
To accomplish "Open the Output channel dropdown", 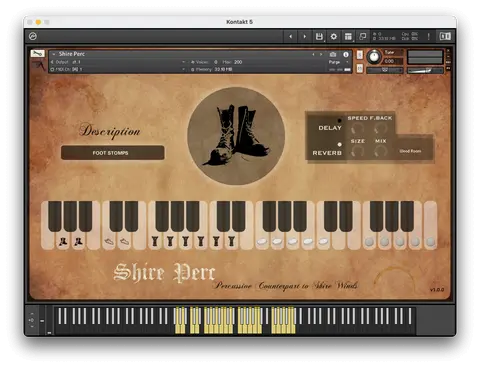I will click(183, 62).
